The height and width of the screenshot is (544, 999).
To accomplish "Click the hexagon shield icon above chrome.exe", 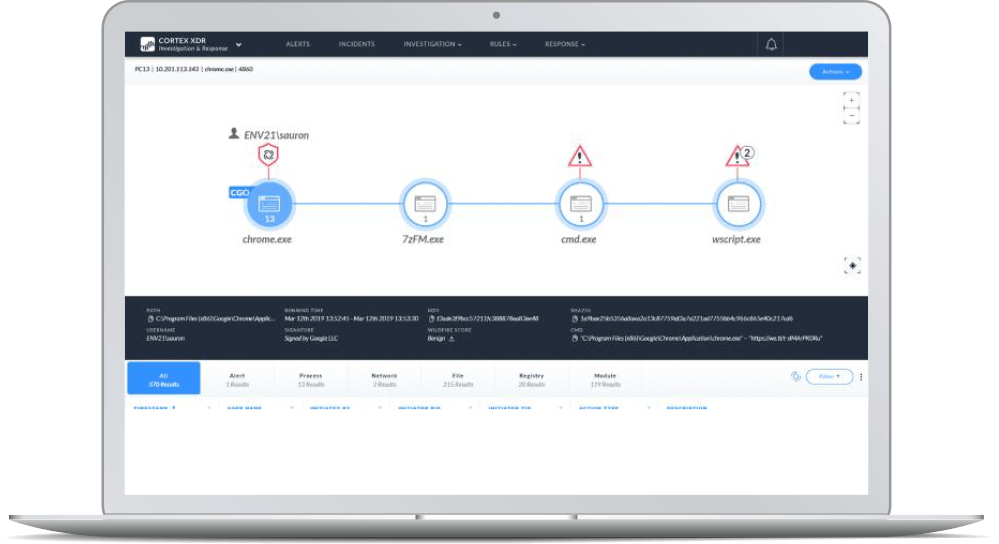I will 268,155.
